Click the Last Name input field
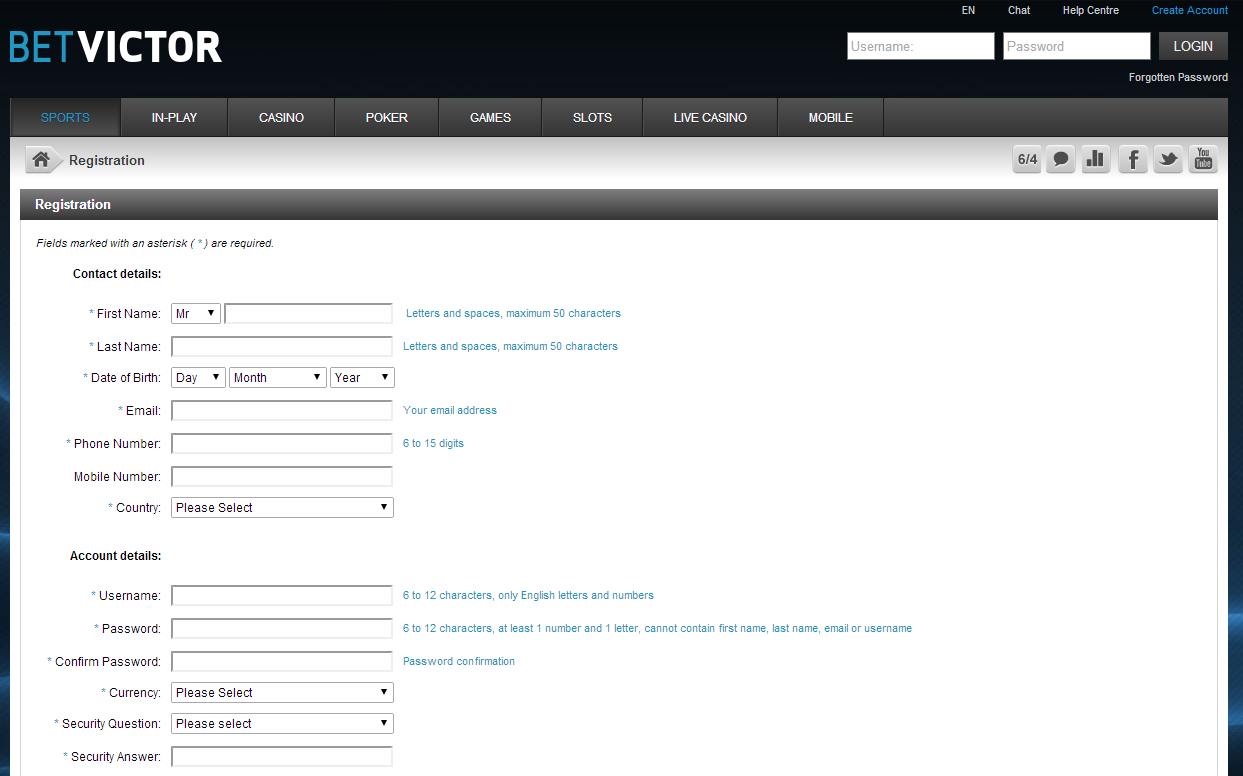1243x776 pixels. 282,347
